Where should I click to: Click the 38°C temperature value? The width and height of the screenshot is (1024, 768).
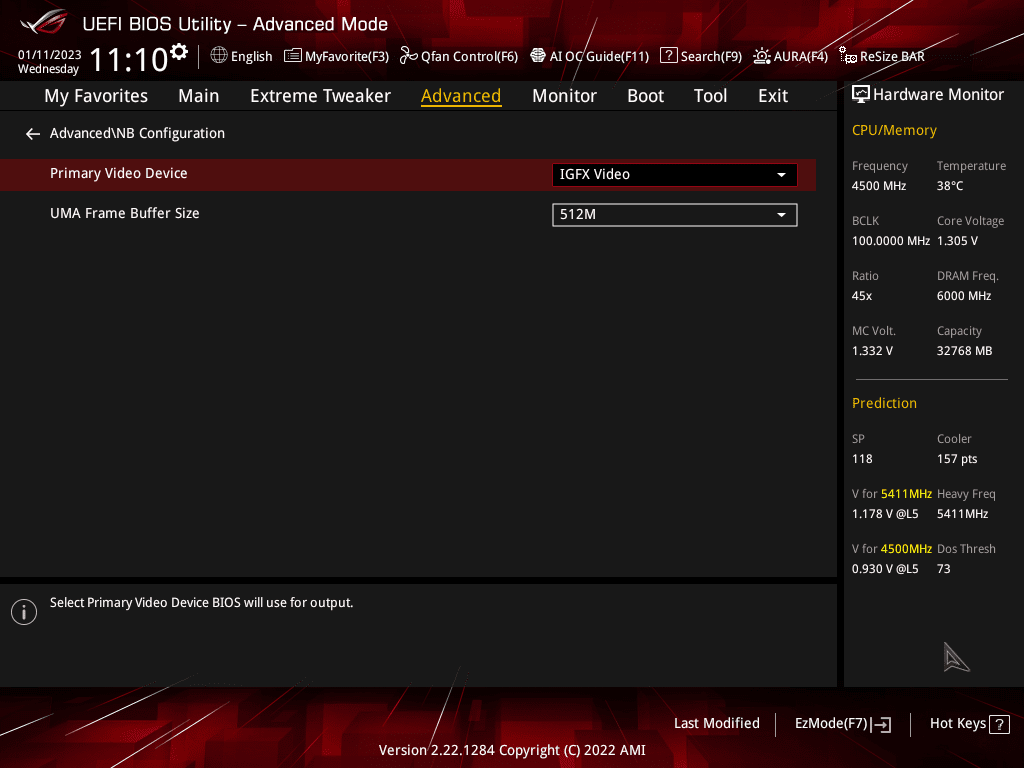950,186
